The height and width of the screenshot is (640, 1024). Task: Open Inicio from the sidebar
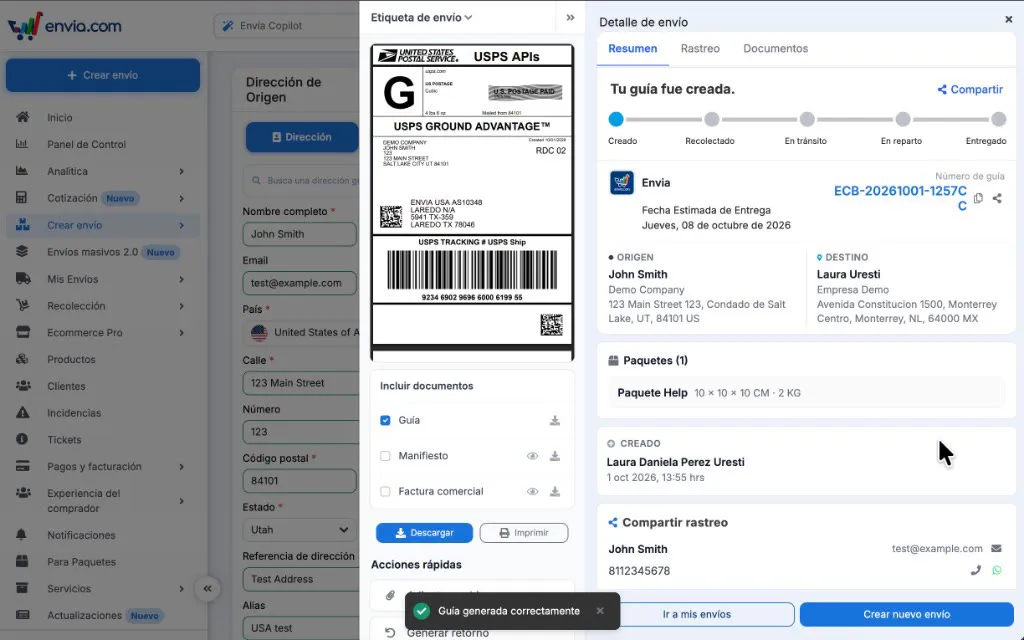click(59, 118)
